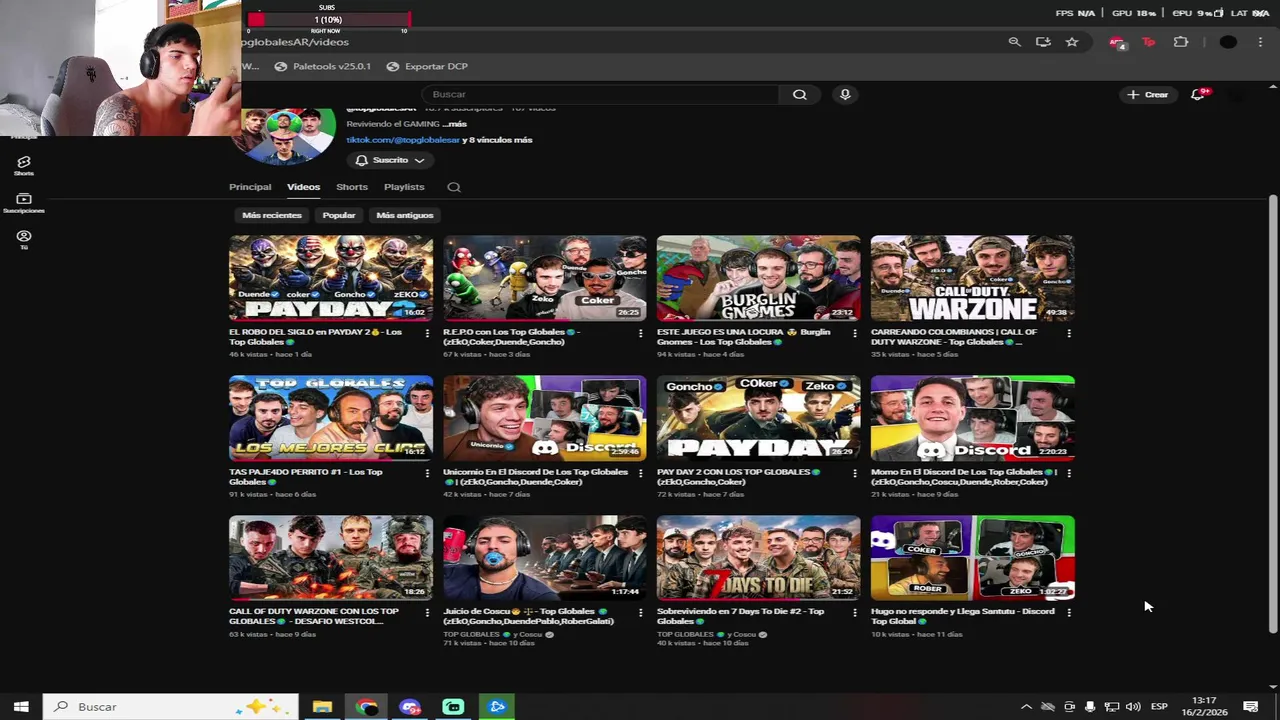Click the red Tp extension icon
This screenshot has width=1280, height=720.
click(x=1148, y=42)
